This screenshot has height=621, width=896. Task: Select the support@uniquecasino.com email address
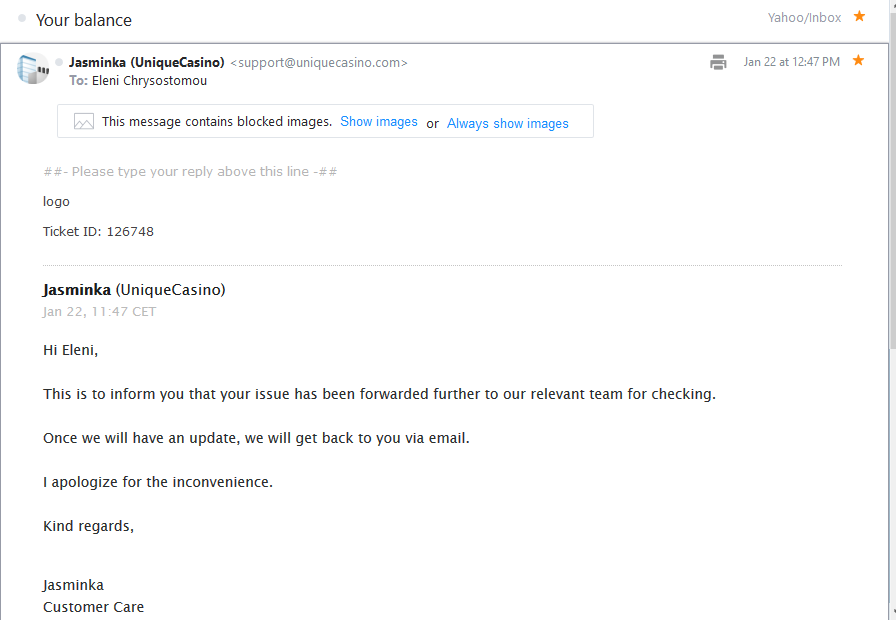pos(319,62)
